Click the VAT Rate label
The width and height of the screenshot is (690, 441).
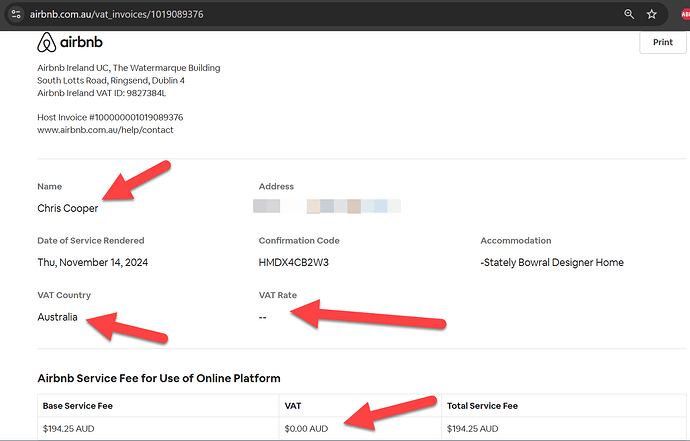(x=278, y=295)
